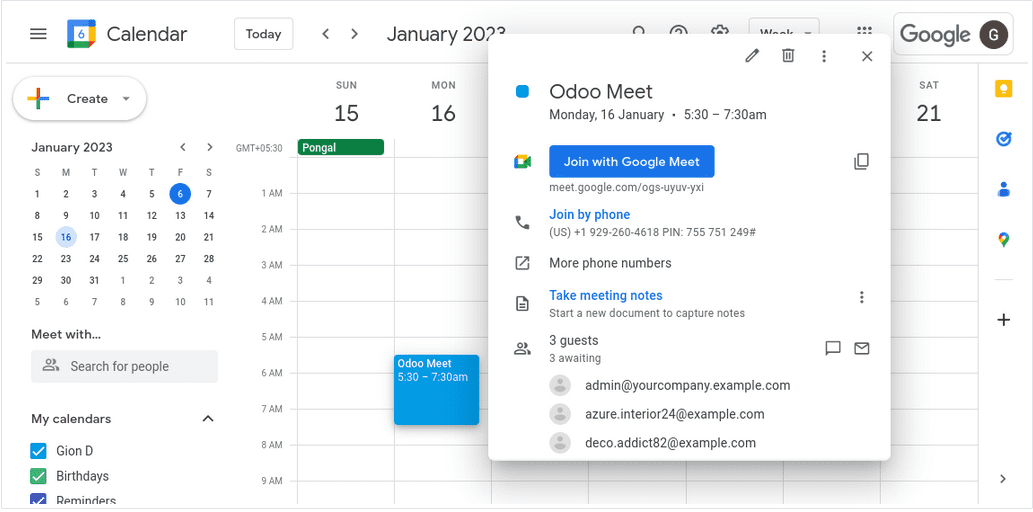
Task: Toggle the Birthdays calendar checkbox
Action: pos(39,476)
